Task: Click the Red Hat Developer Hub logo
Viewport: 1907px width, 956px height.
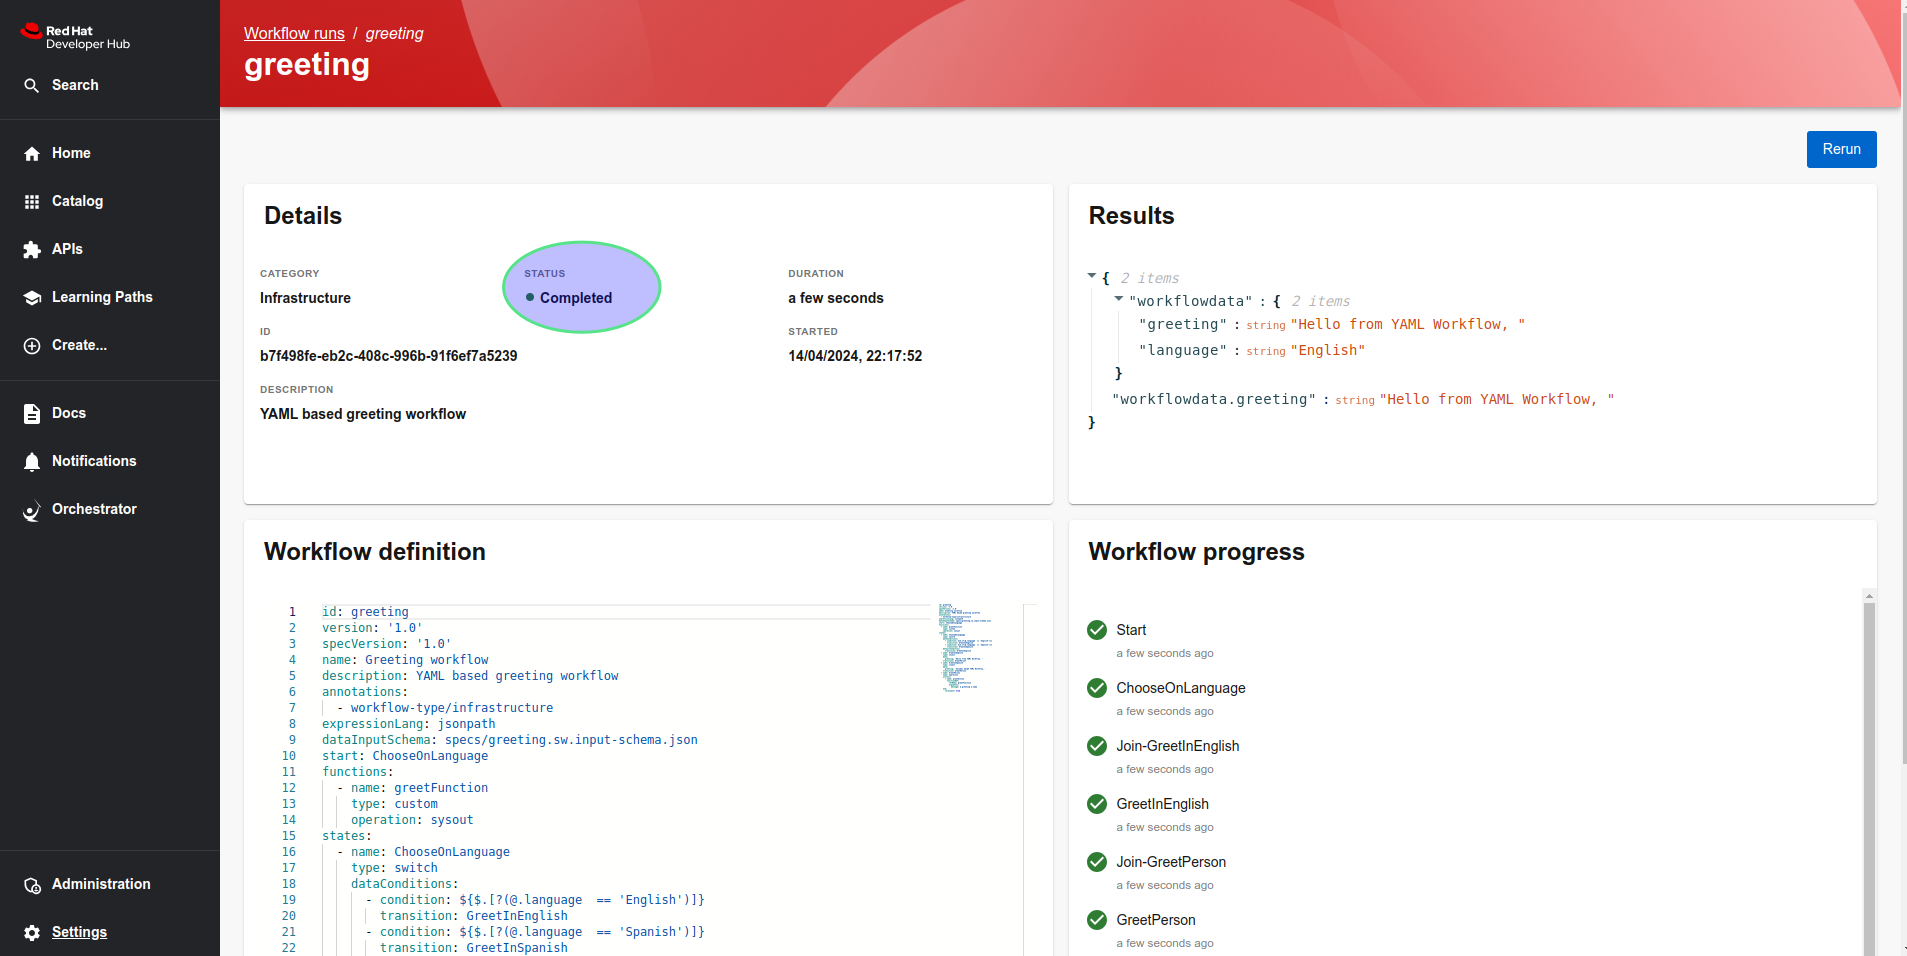Action: (x=75, y=37)
